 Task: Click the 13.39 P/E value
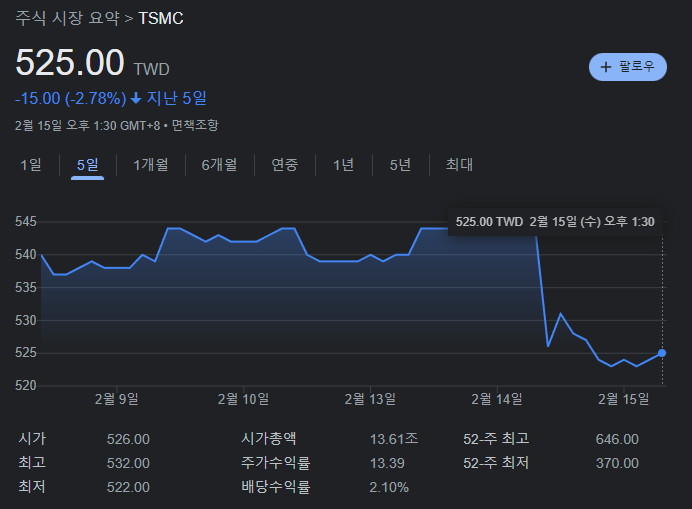tap(387, 463)
